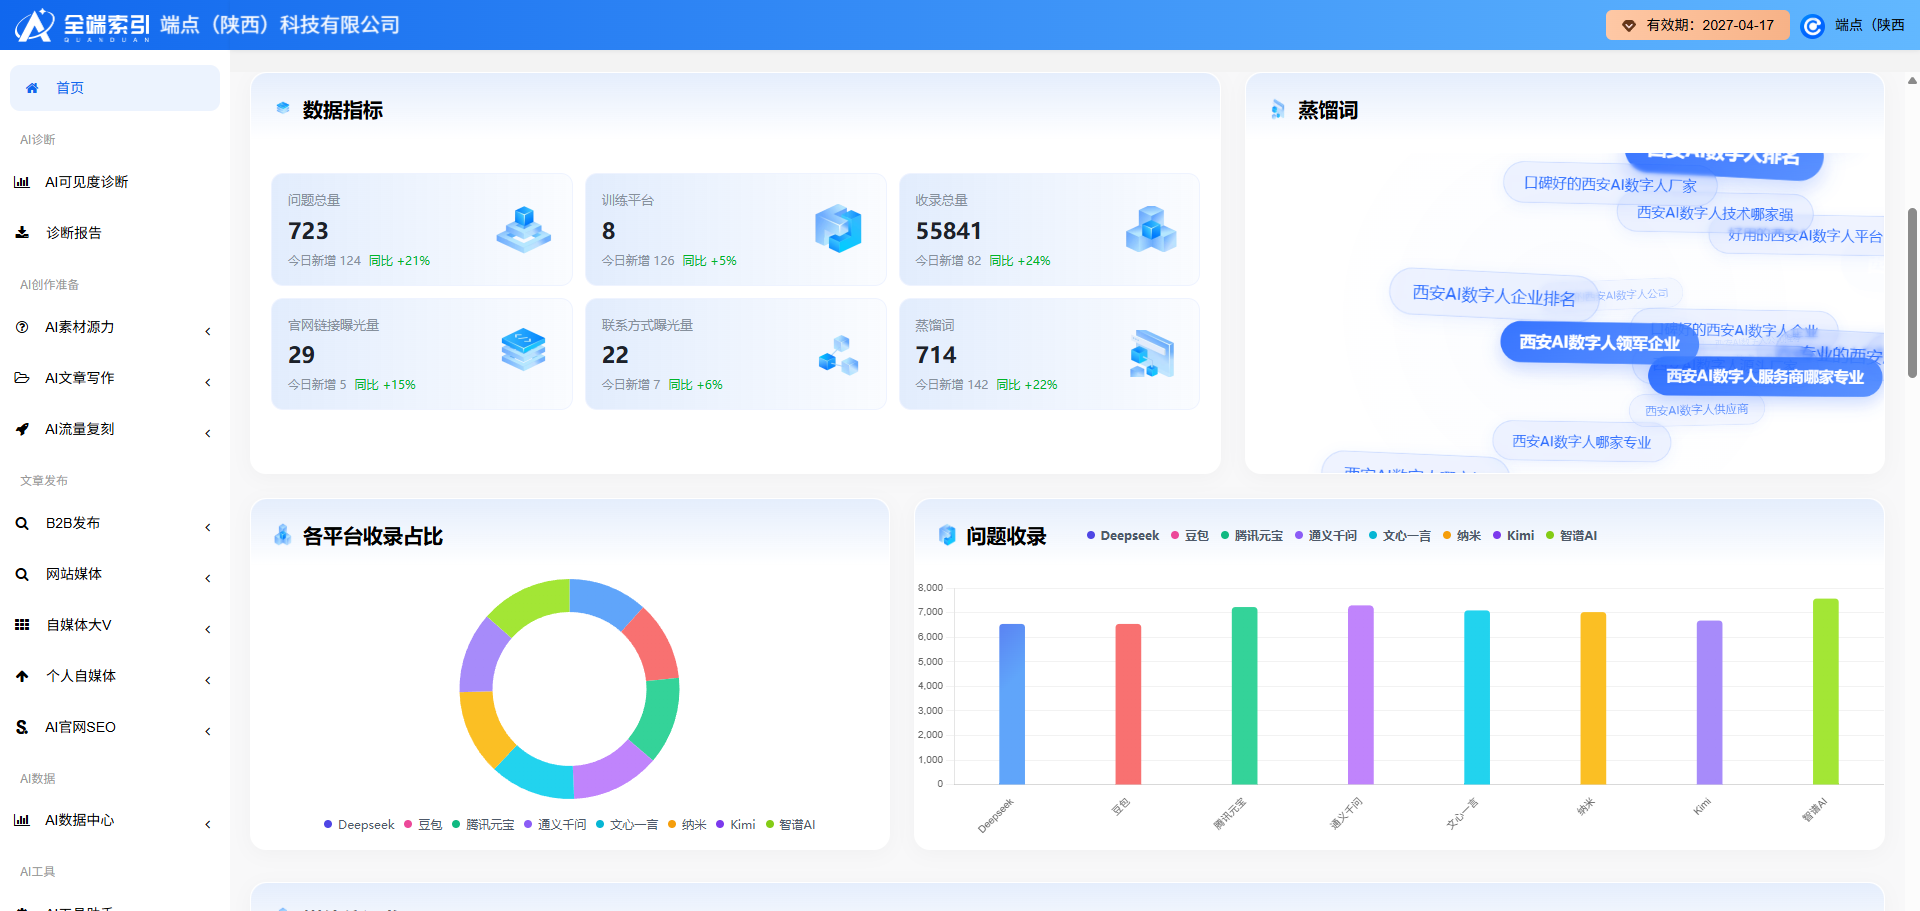Select the 西安AI数字人服务商哪家专业 keyword tag
This screenshot has height=911, width=1920.
coord(1765,377)
